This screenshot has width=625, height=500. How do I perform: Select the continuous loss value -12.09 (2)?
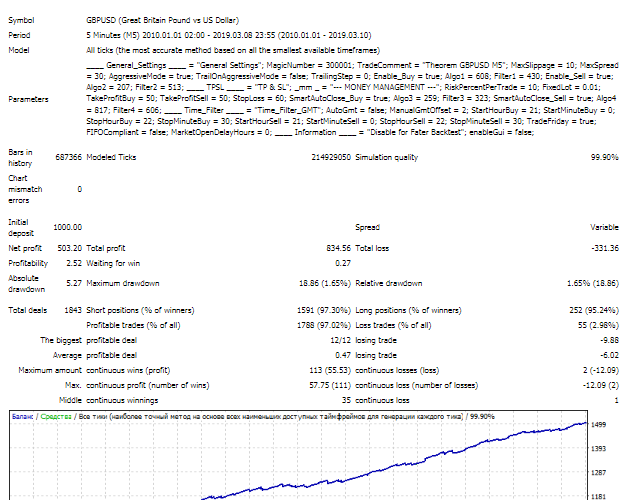coord(601,386)
